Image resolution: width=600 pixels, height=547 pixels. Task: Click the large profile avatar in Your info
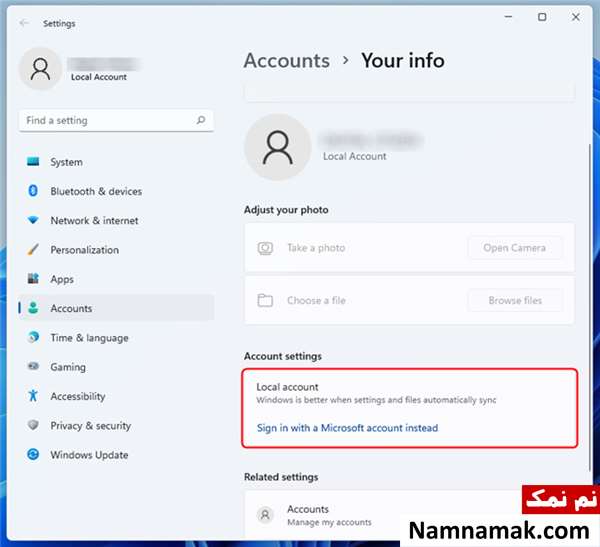[x=278, y=147]
